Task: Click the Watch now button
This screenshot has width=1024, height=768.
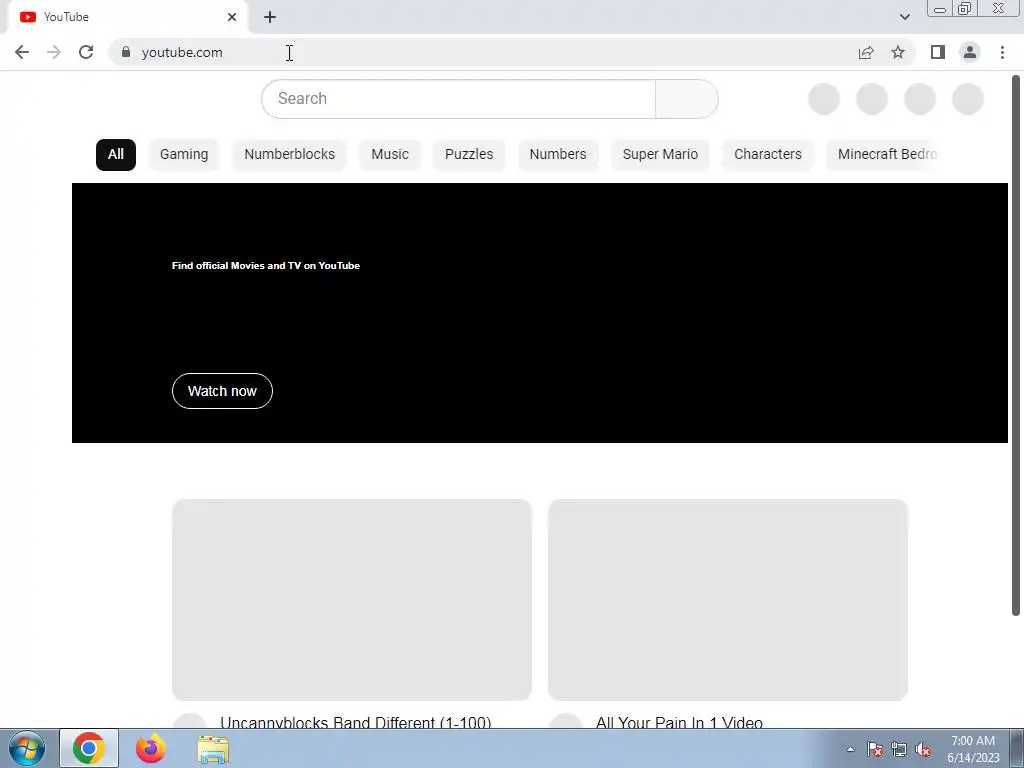Action: pyautogui.click(x=222, y=391)
